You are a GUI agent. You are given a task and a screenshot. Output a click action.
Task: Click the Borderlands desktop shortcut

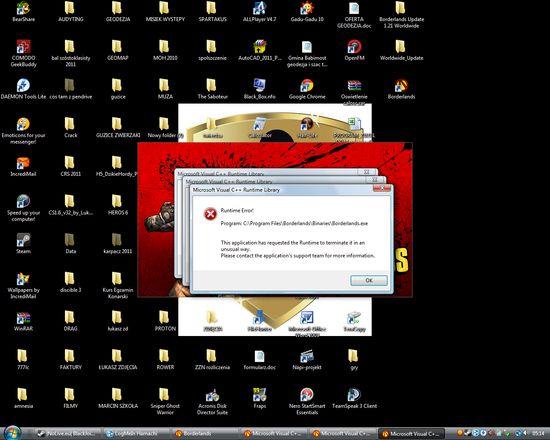[401, 89]
